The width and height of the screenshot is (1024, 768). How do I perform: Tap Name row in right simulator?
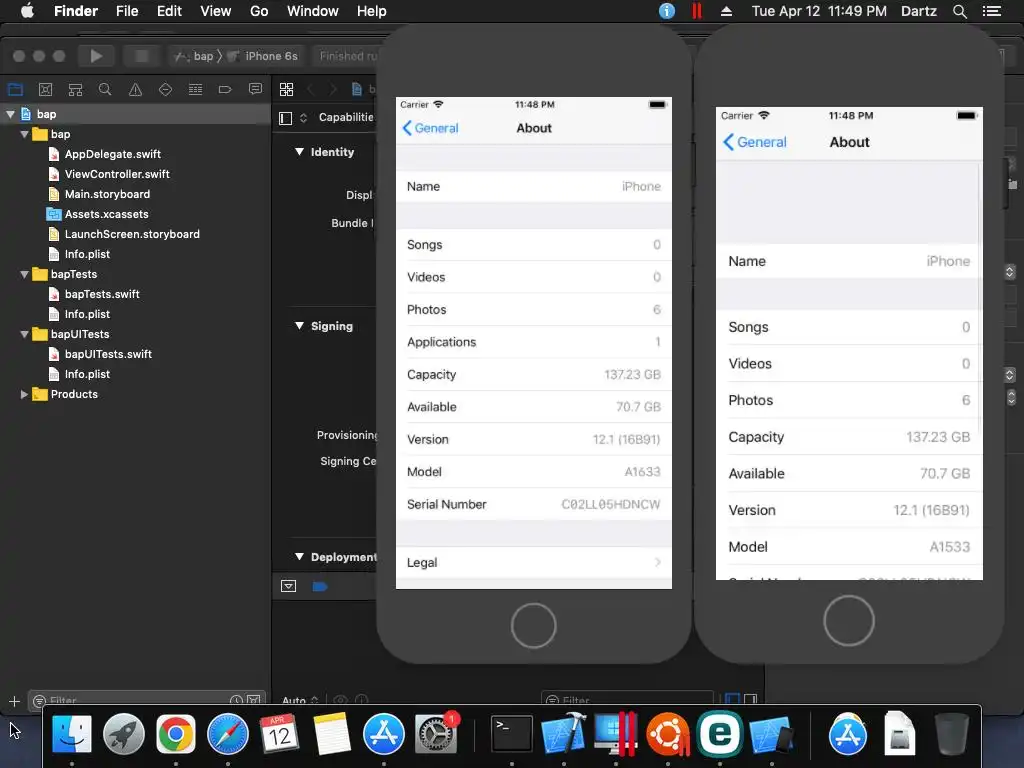pyautogui.click(x=849, y=261)
